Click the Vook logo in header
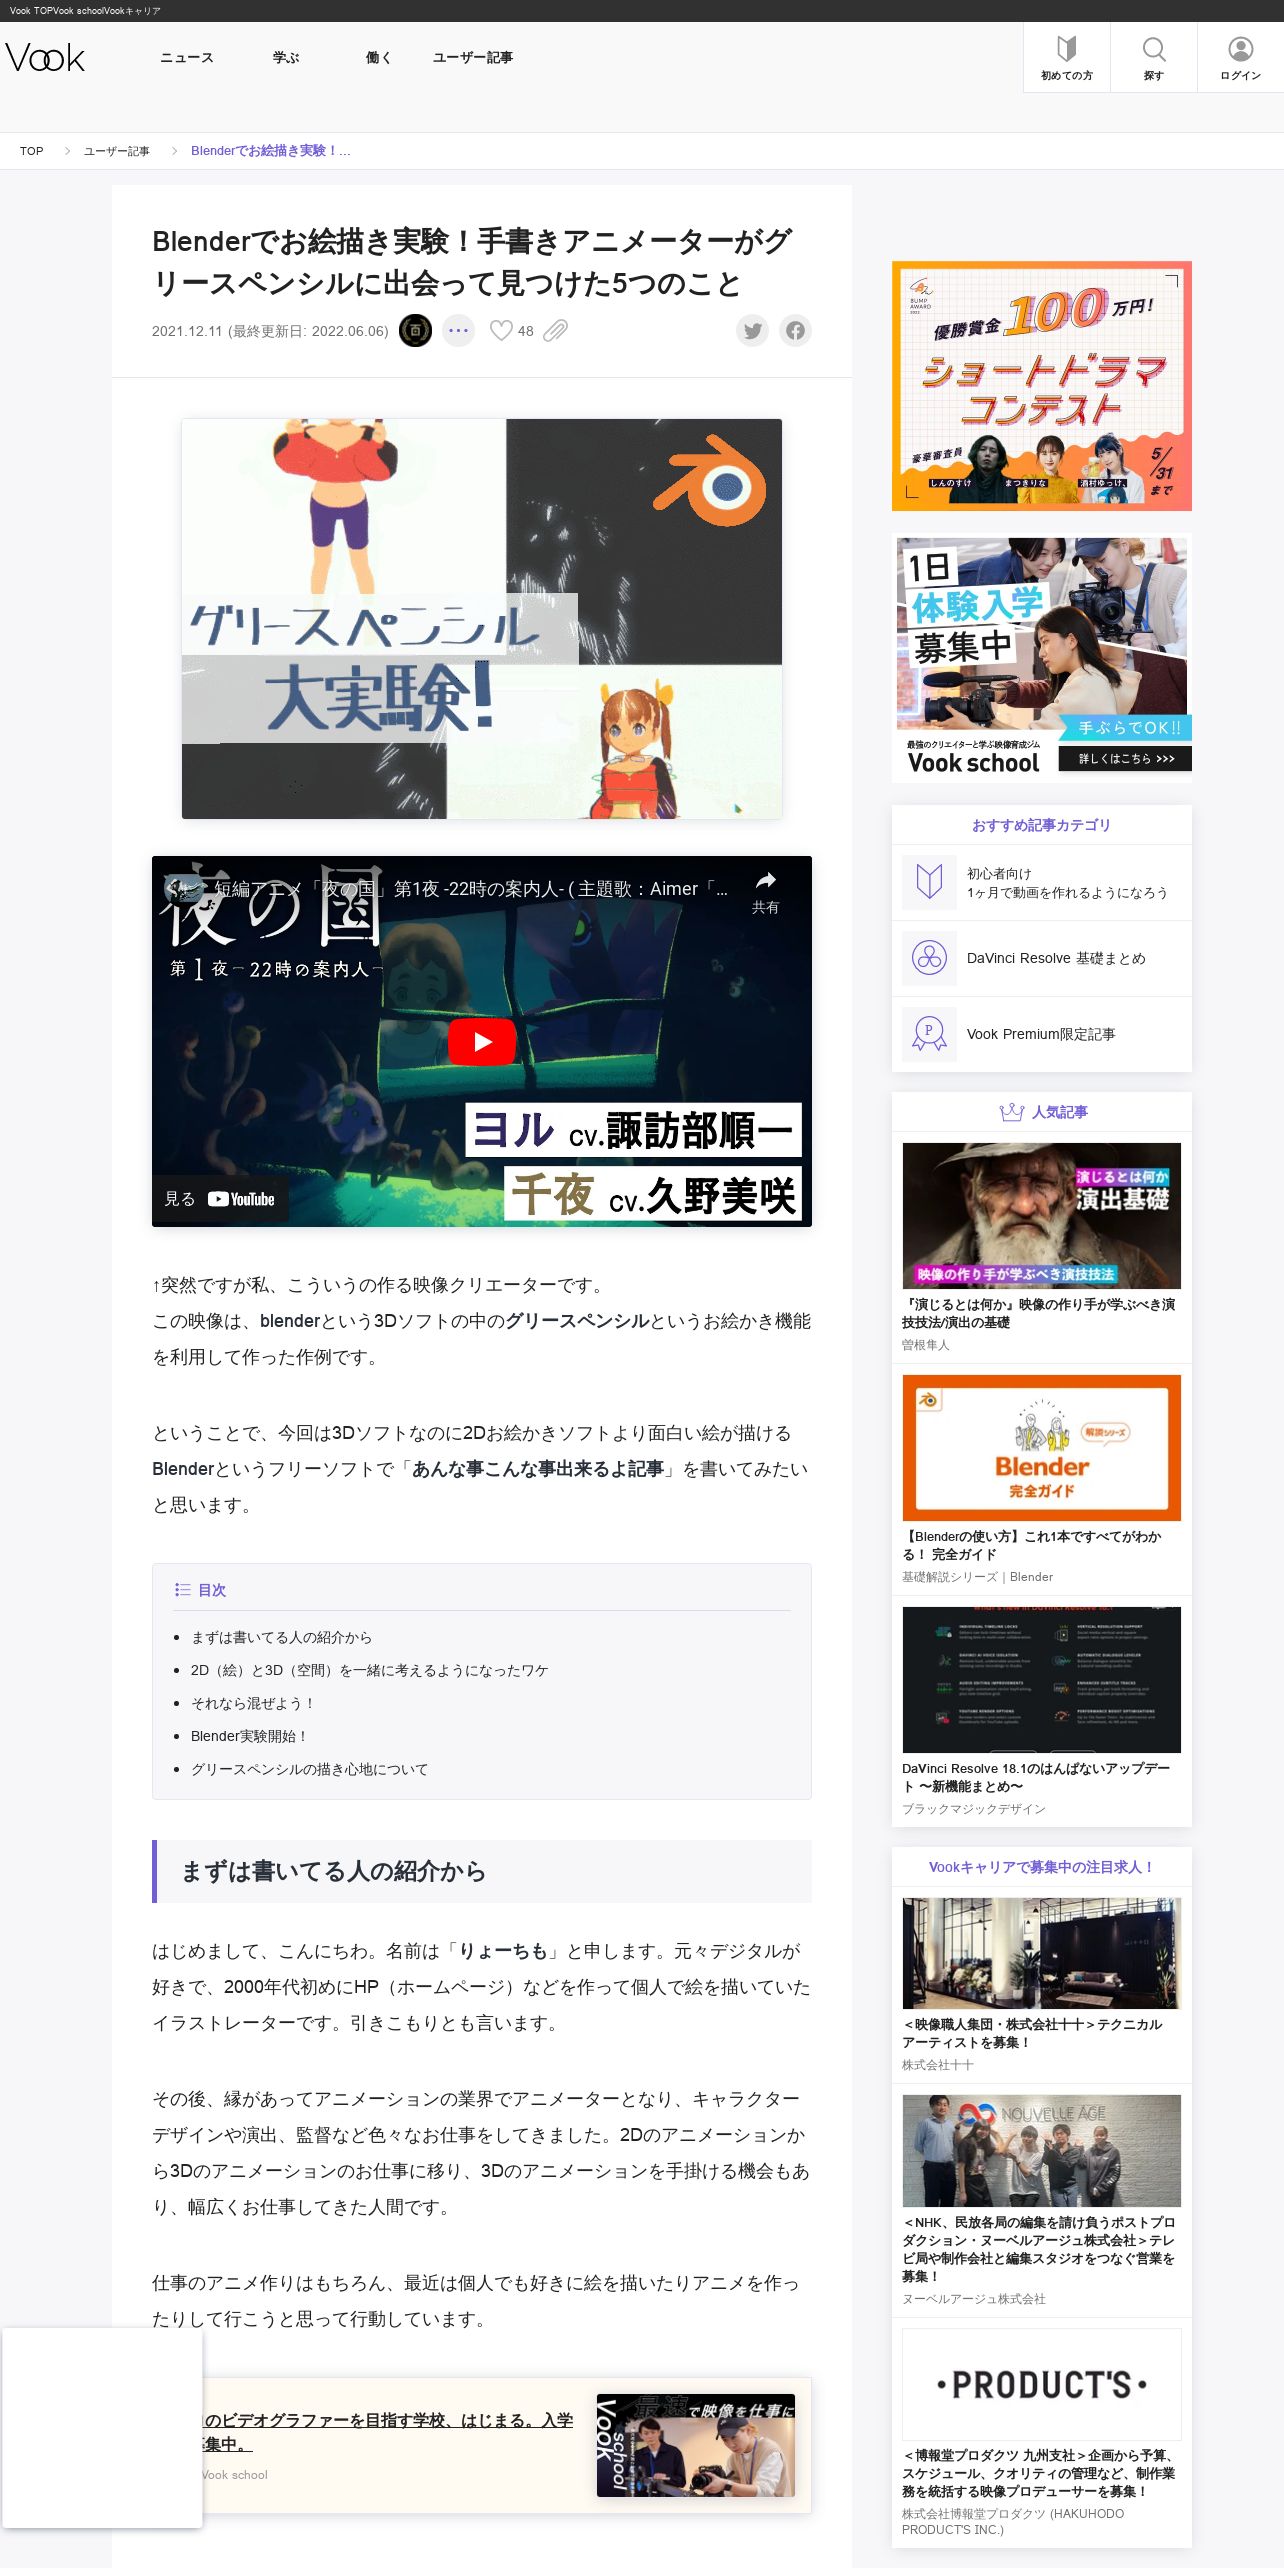 coord(45,58)
